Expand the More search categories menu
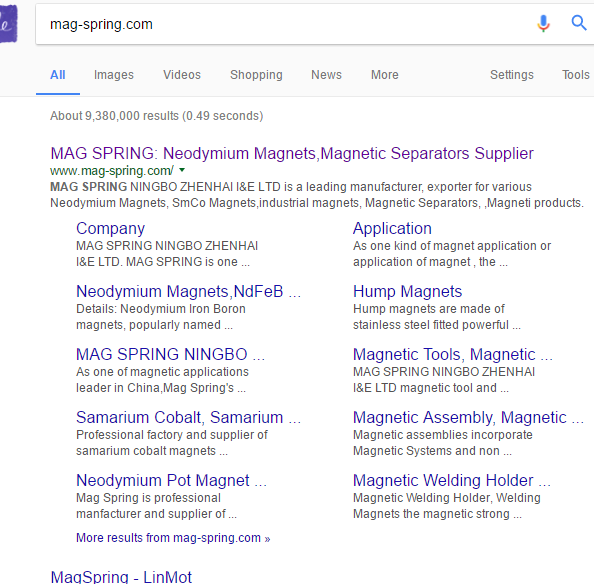594x584 pixels. coord(385,75)
